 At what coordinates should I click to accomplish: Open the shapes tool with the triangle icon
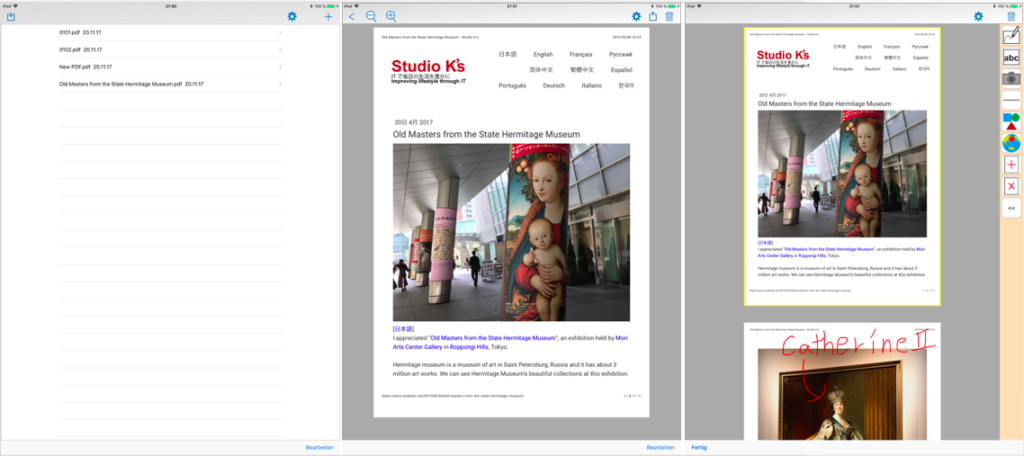[1010, 122]
